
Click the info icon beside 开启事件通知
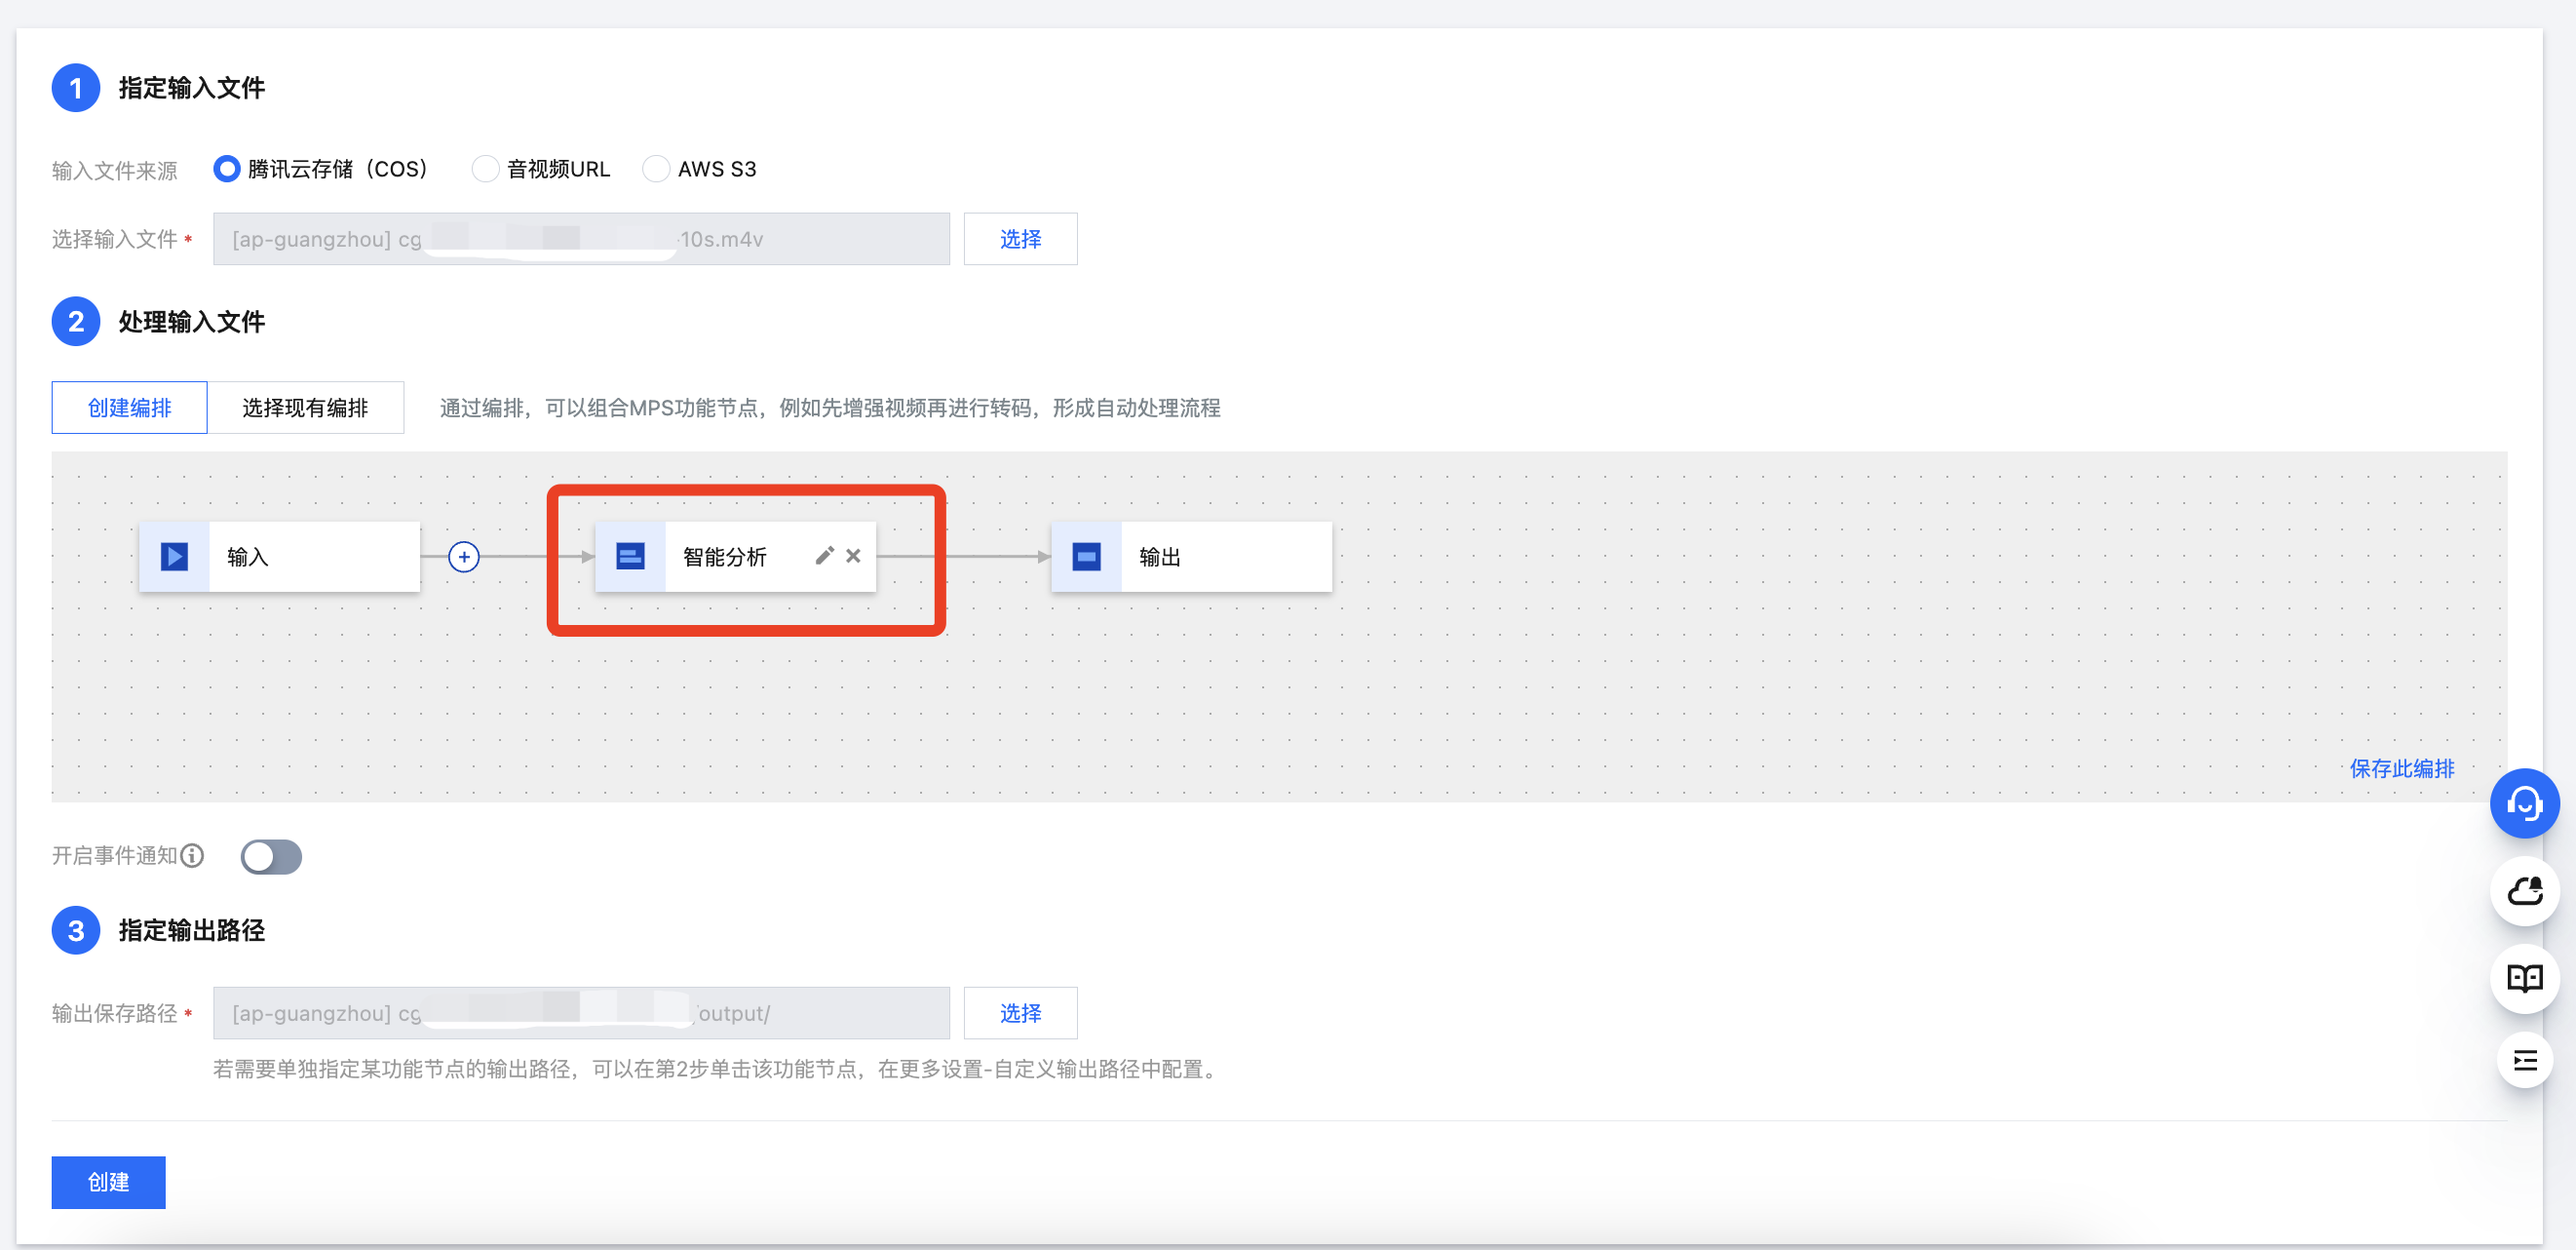click(193, 856)
